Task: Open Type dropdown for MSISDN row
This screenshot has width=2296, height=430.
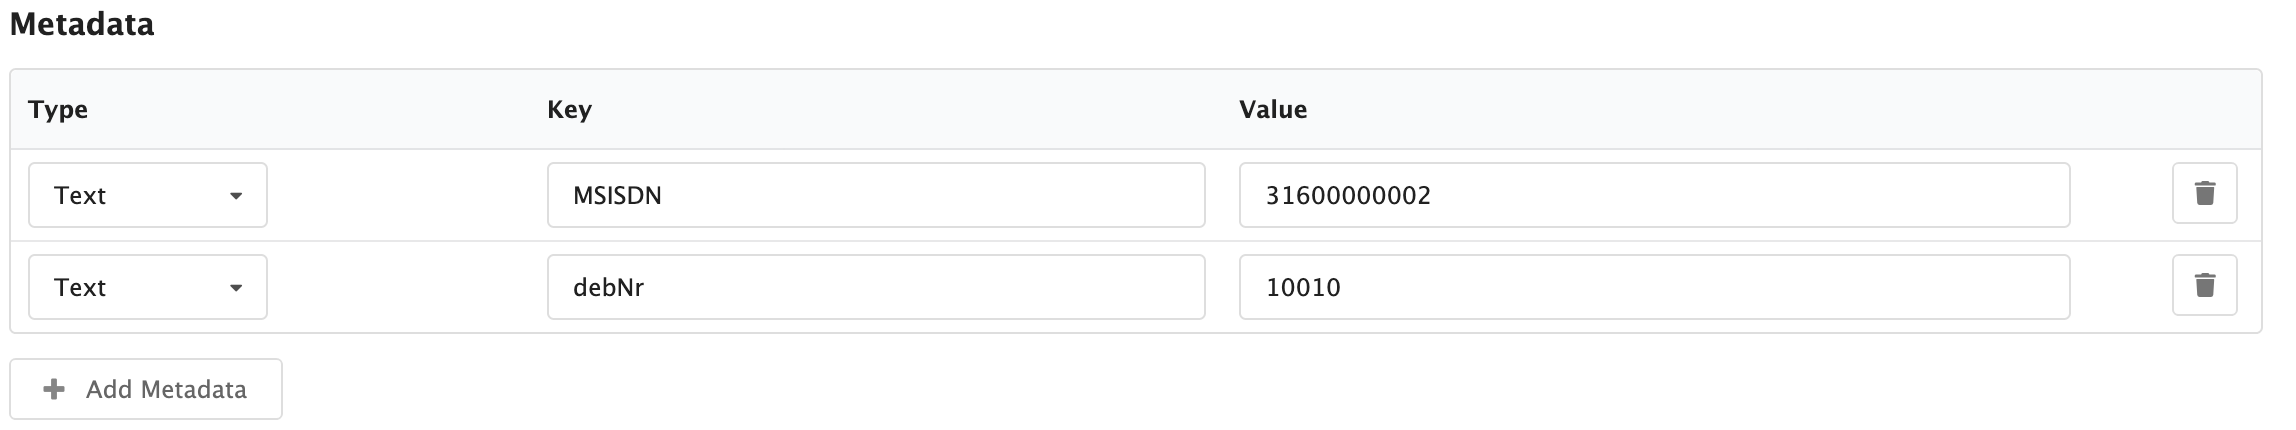Action: pyautogui.click(x=148, y=195)
